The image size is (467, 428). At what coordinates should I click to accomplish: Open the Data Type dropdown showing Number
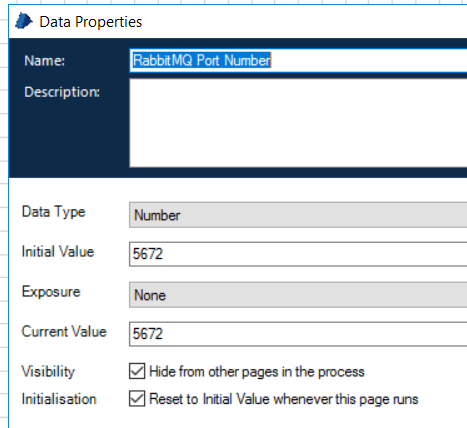pos(298,215)
